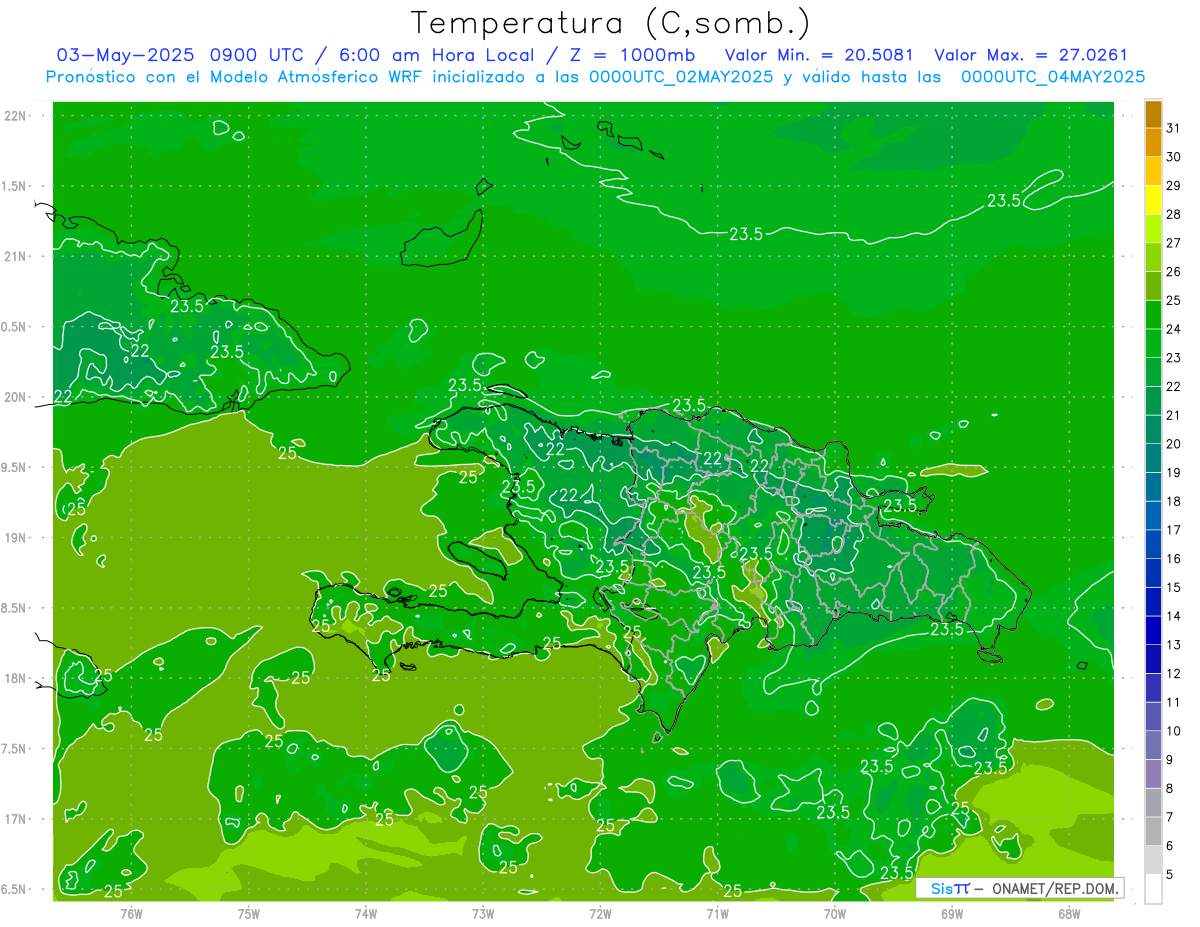1200x927 pixels.
Task: Click the 21N latitude axis label
Action: point(16,257)
